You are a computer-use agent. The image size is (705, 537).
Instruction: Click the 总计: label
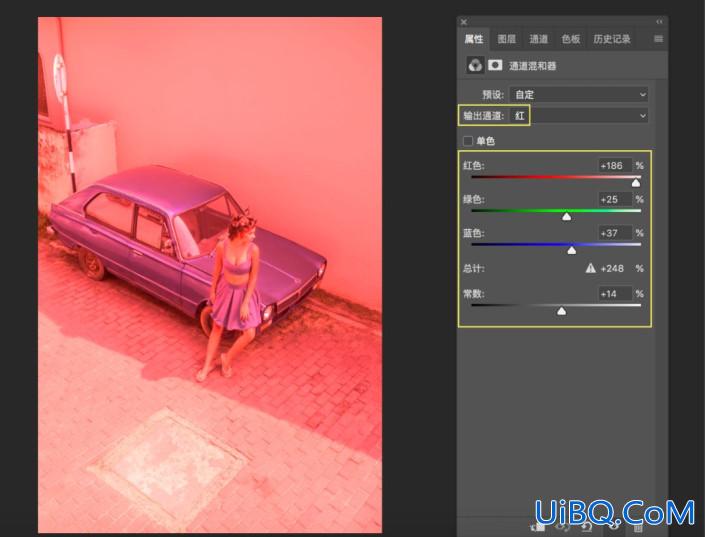(x=473, y=268)
